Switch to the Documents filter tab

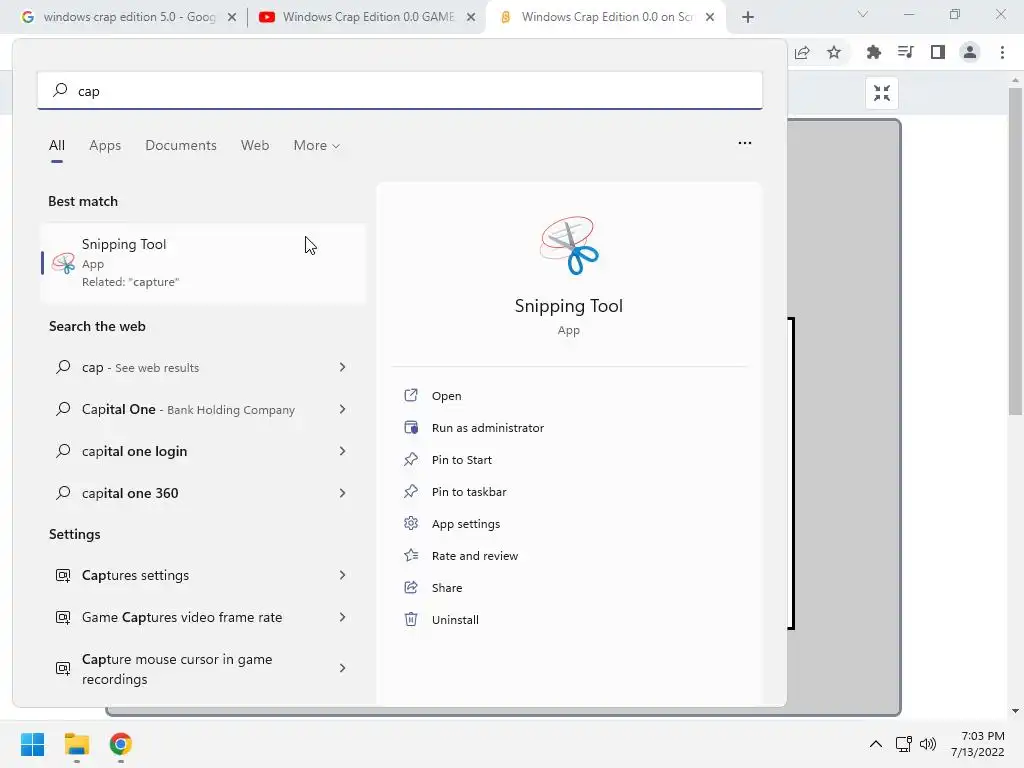click(x=181, y=146)
